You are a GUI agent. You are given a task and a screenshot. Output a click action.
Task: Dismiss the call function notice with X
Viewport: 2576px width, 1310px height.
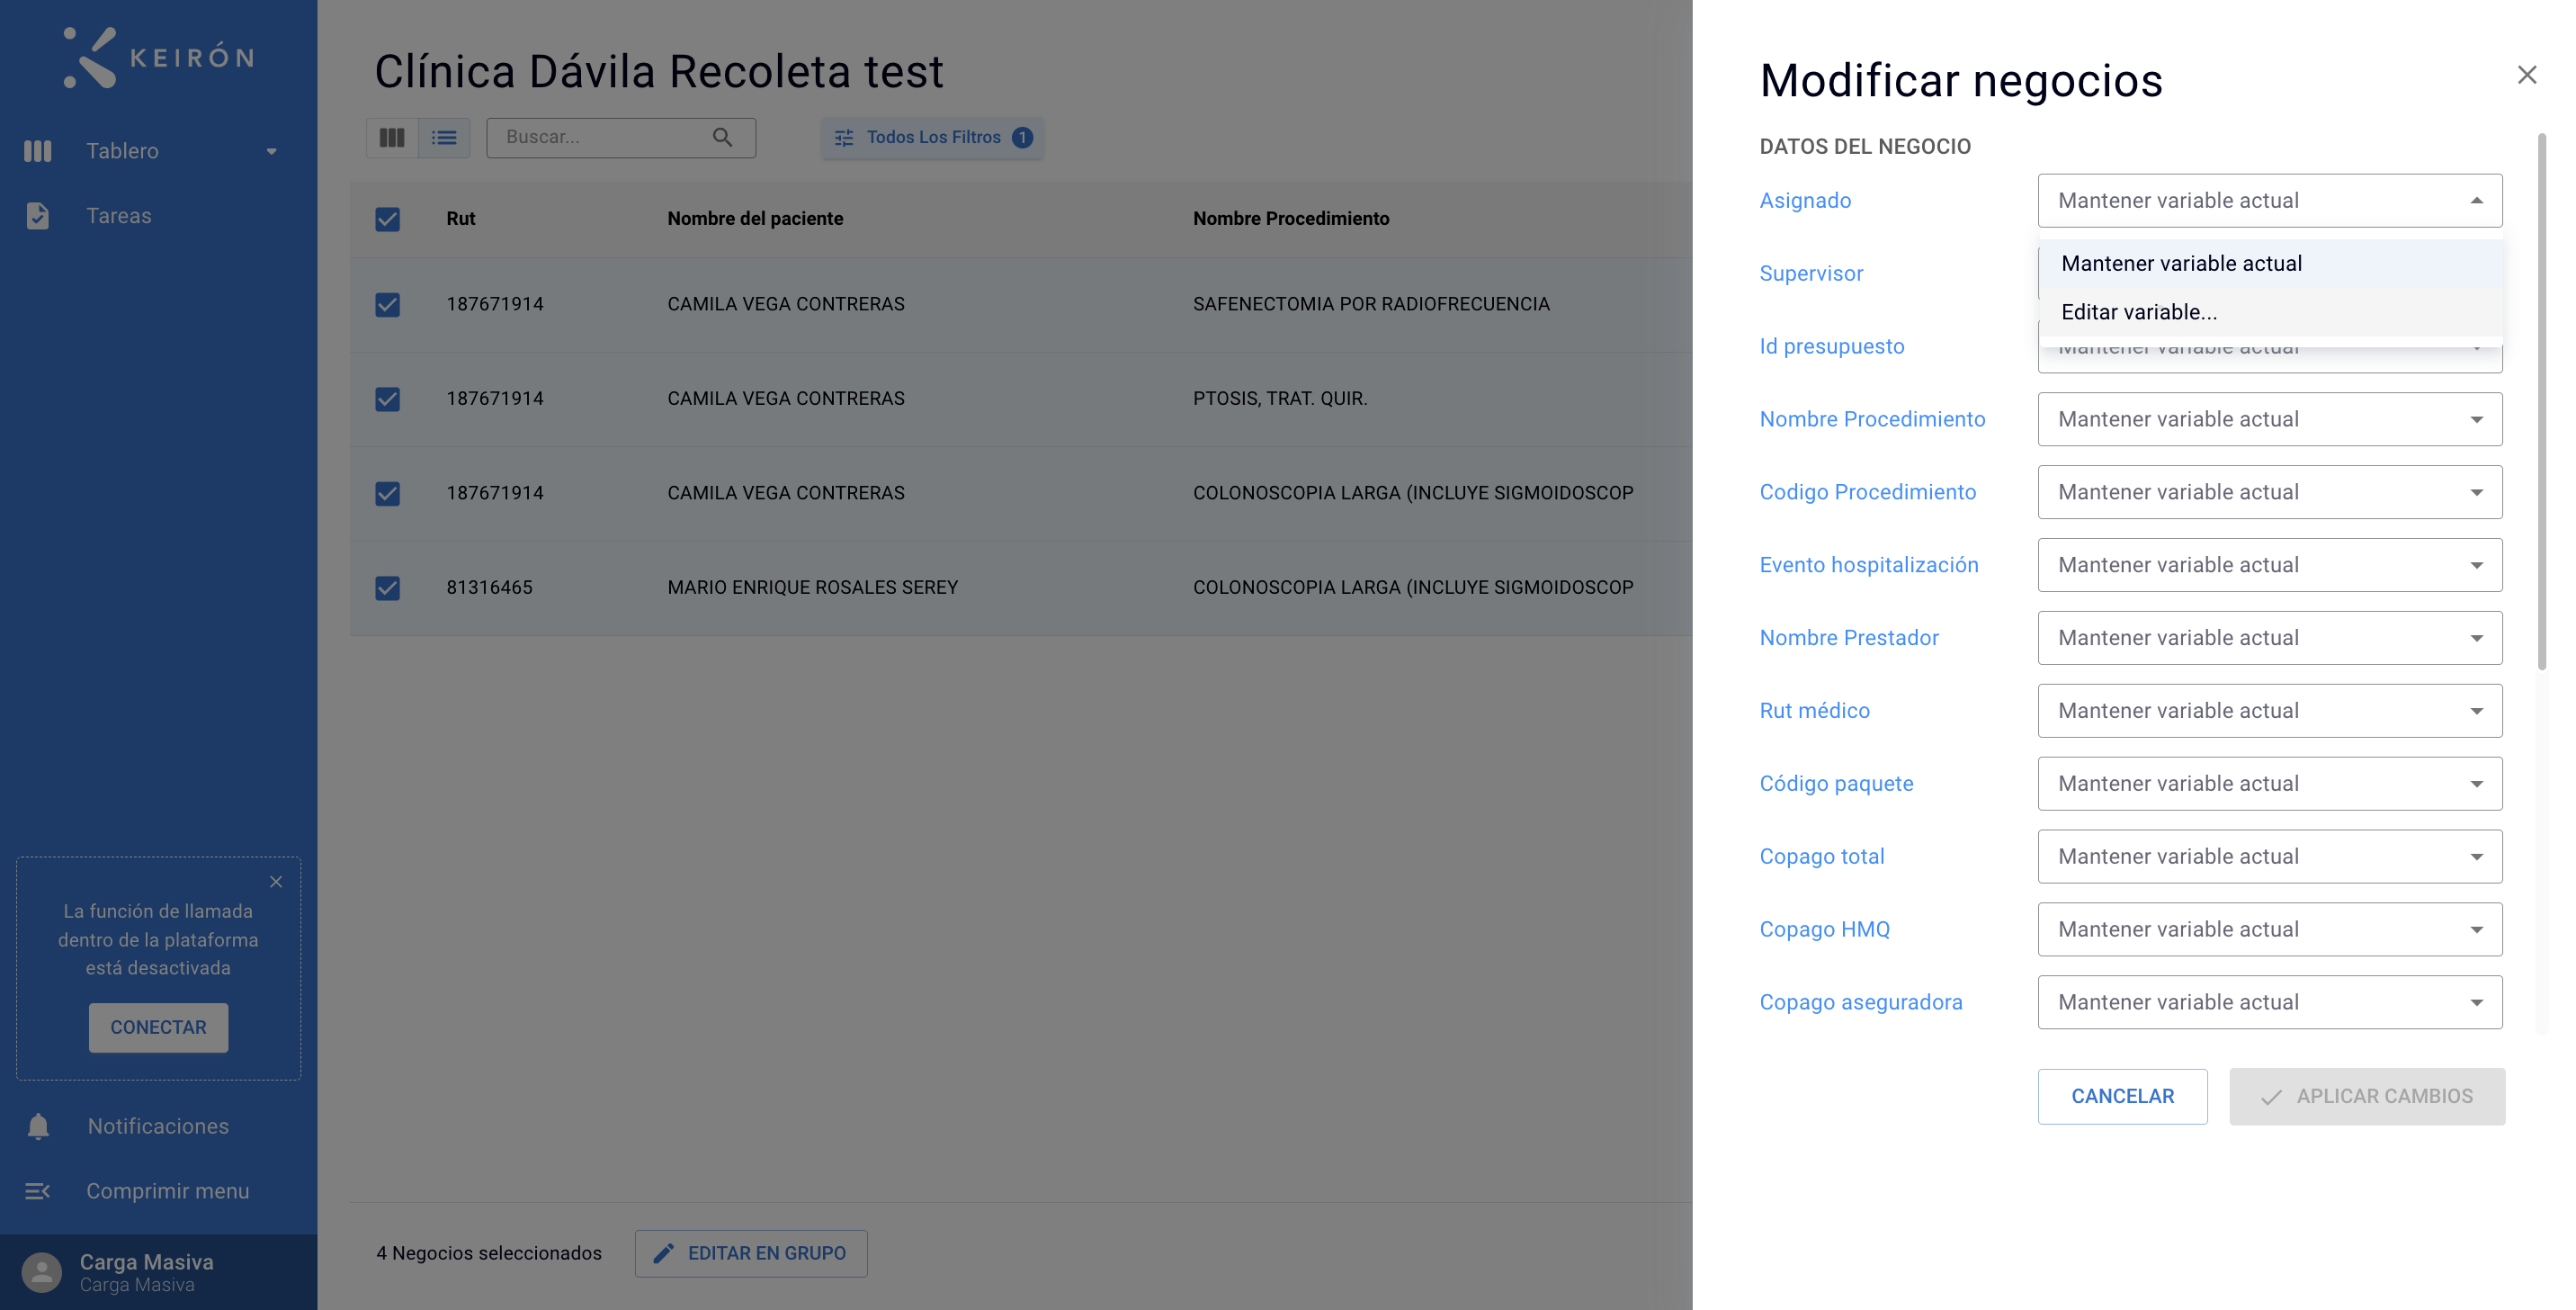(x=276, y=881)
